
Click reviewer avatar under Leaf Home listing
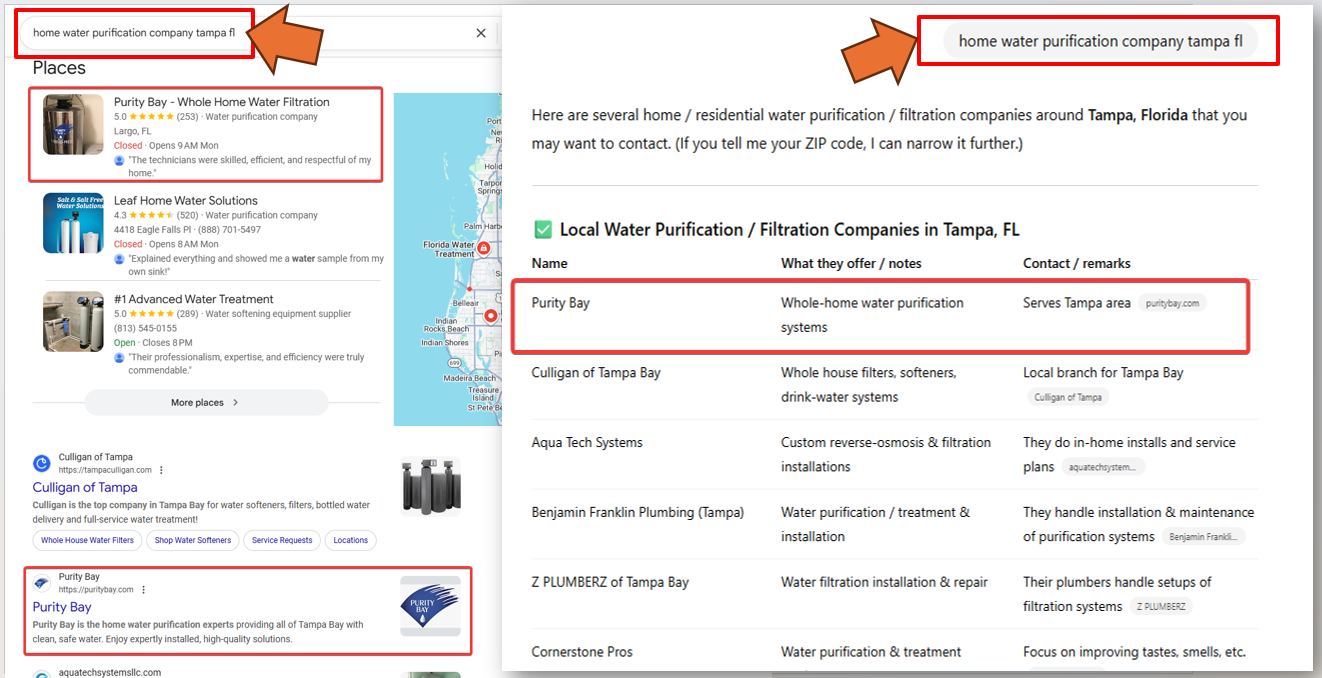click(119, 259)
